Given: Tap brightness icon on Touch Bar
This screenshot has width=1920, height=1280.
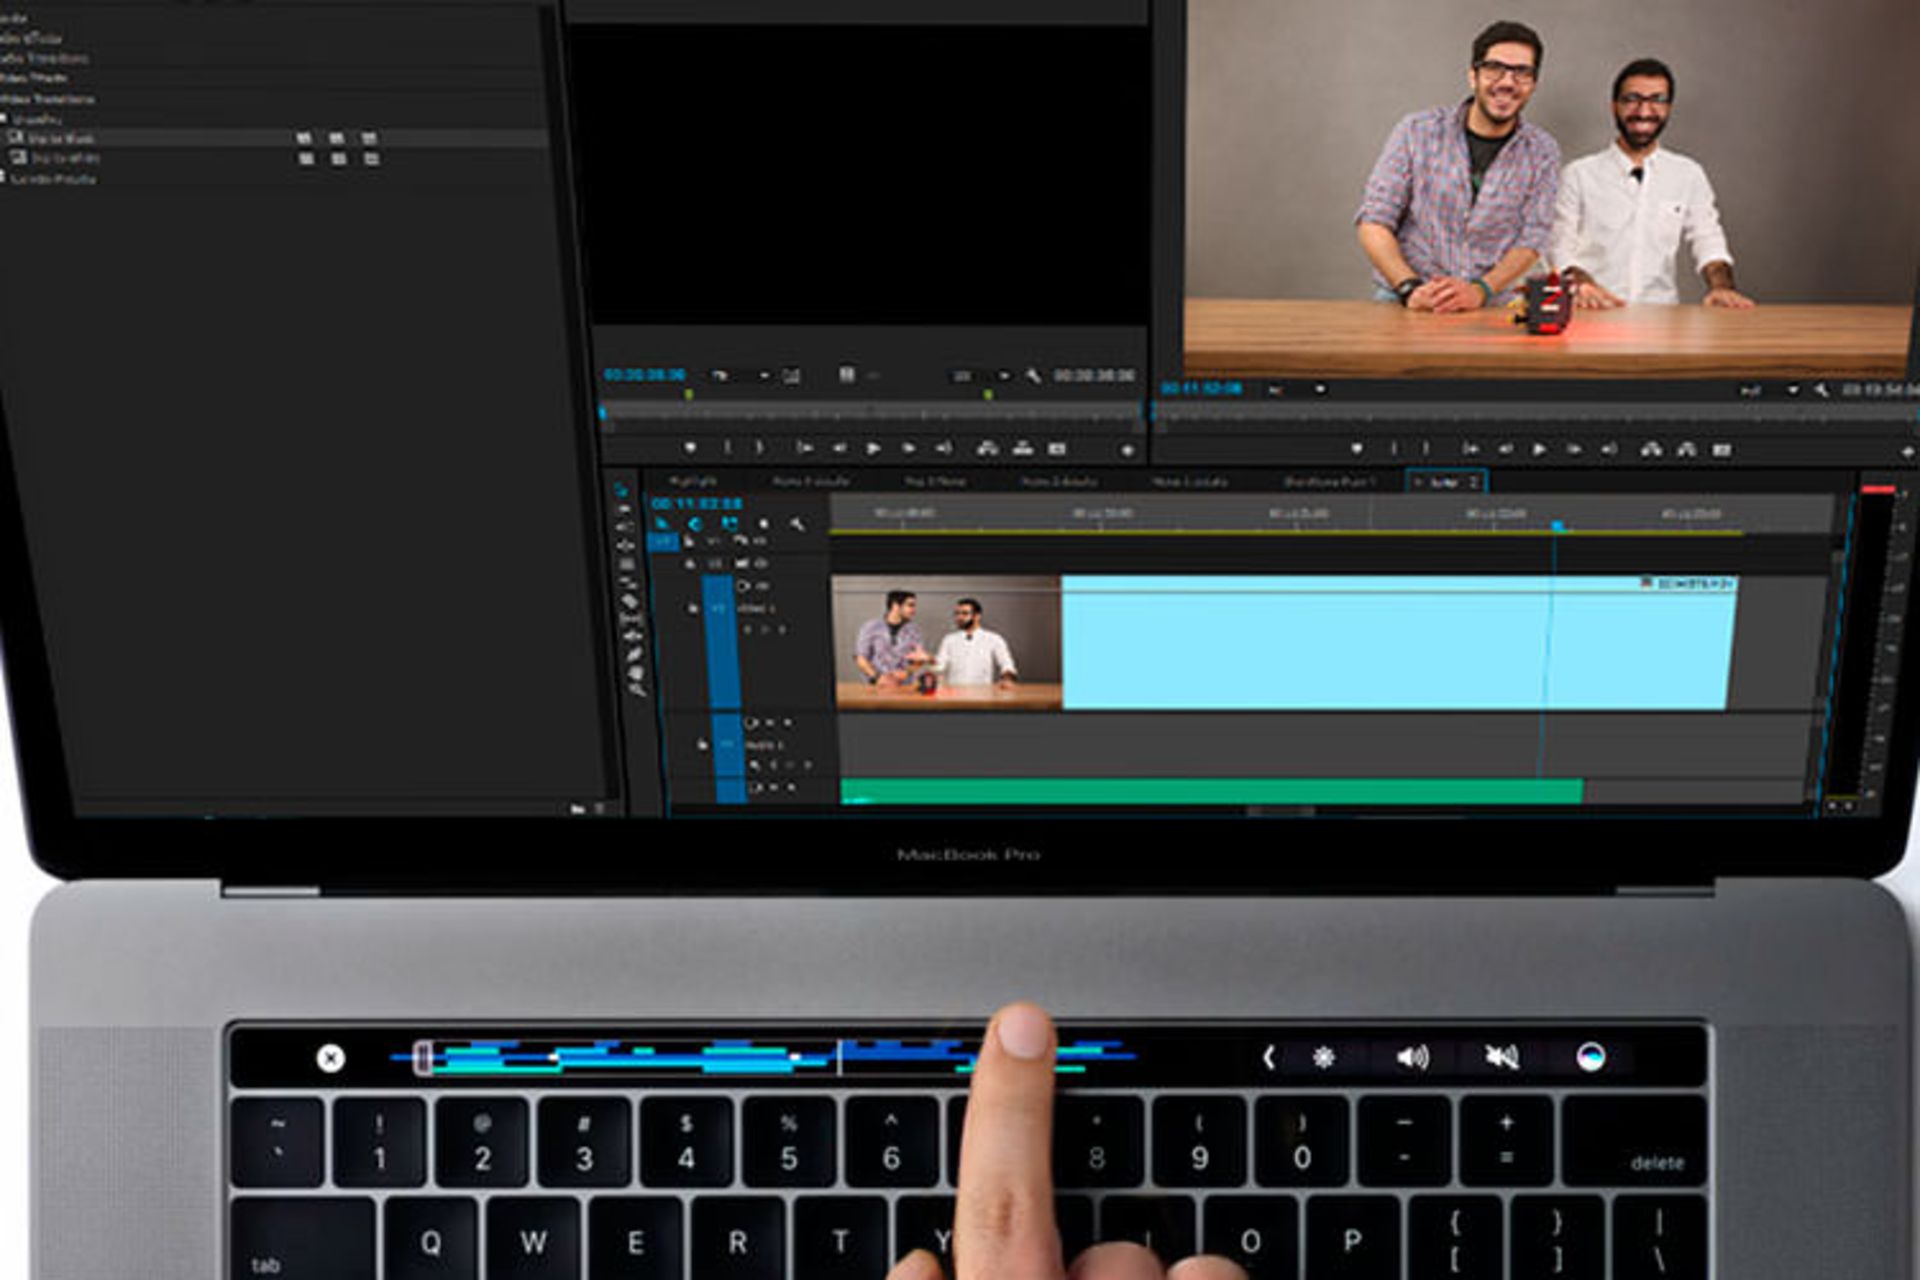Looking at the screenshot, I should (1324, 1057).
